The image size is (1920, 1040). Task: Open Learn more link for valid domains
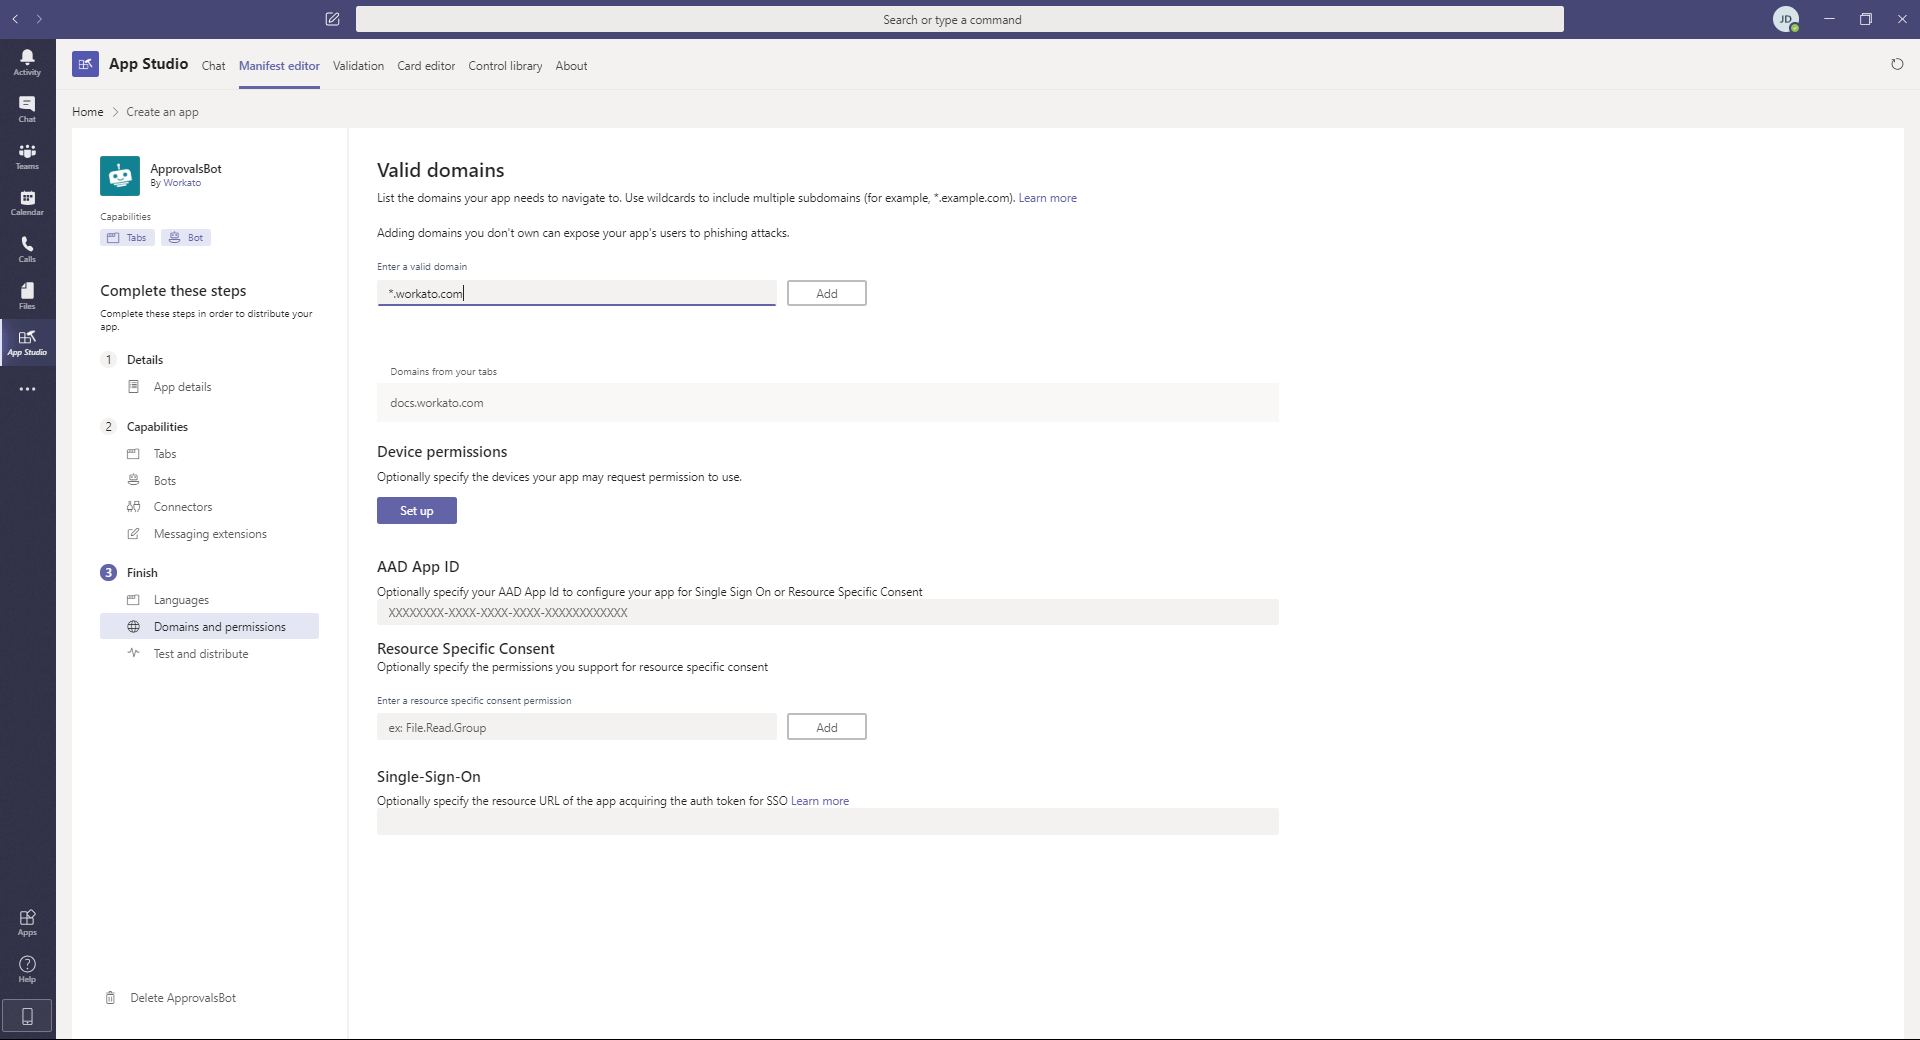click(1047, 198)
